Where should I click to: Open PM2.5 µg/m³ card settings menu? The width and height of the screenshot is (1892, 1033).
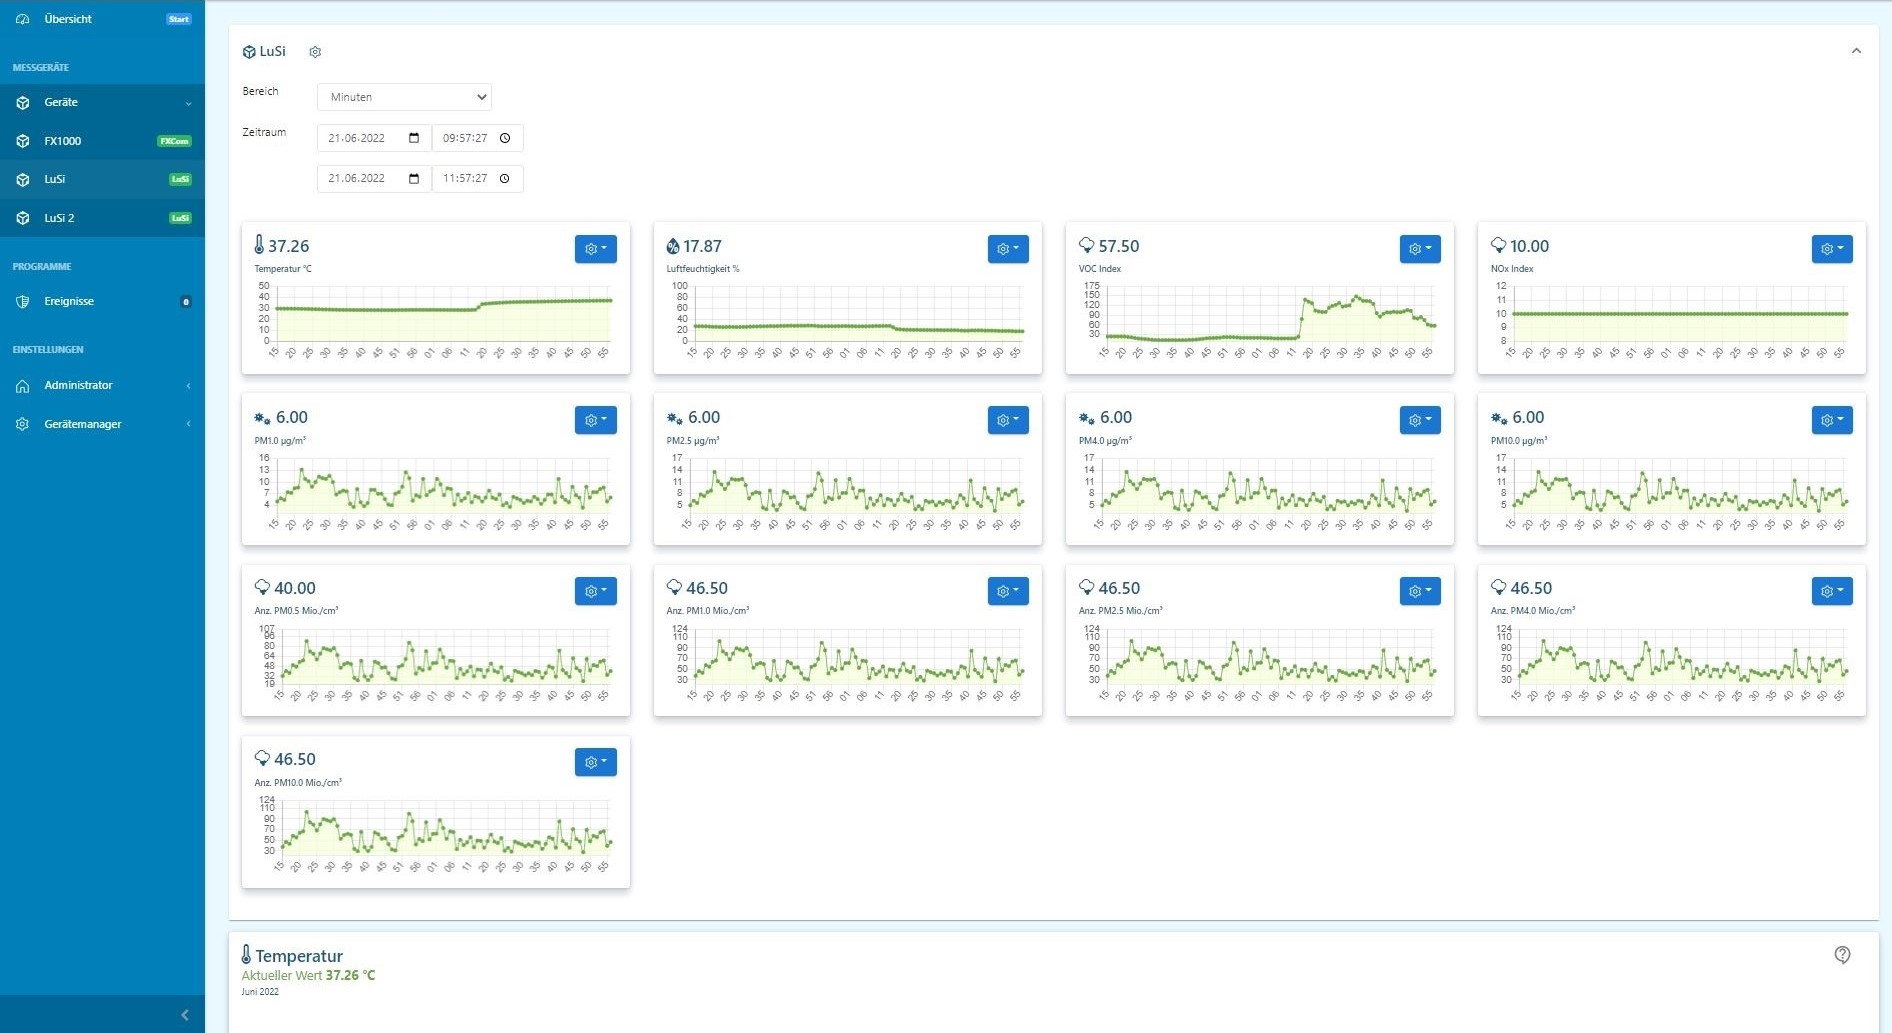(1008, 420)
